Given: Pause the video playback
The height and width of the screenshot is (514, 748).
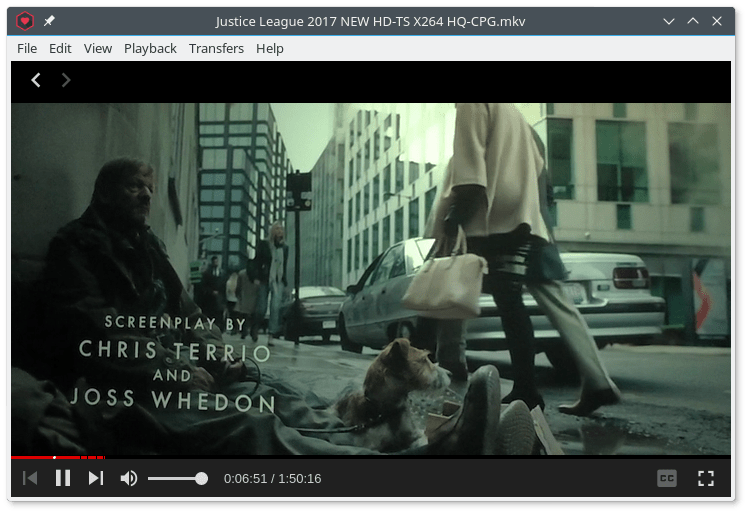Looking at the screenshot, I should pyautogui.click(x=63, y=478).
